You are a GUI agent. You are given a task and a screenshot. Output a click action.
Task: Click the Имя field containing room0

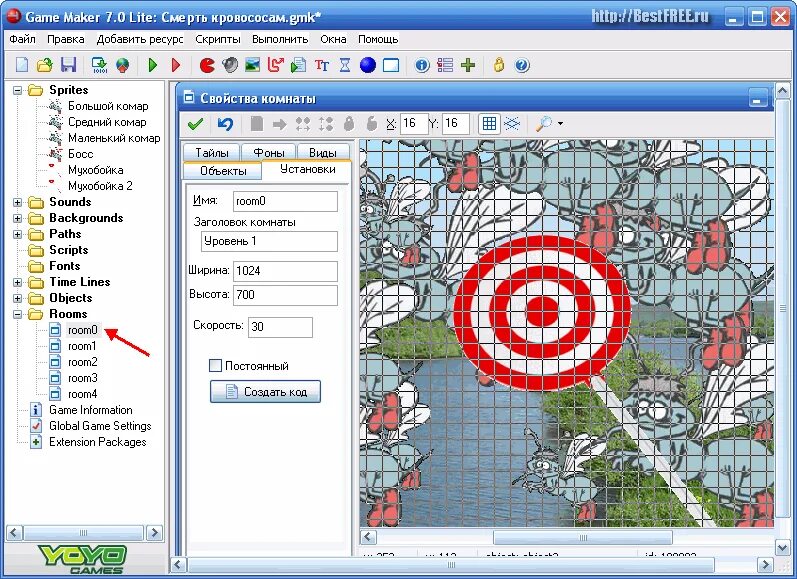point(285,201)
